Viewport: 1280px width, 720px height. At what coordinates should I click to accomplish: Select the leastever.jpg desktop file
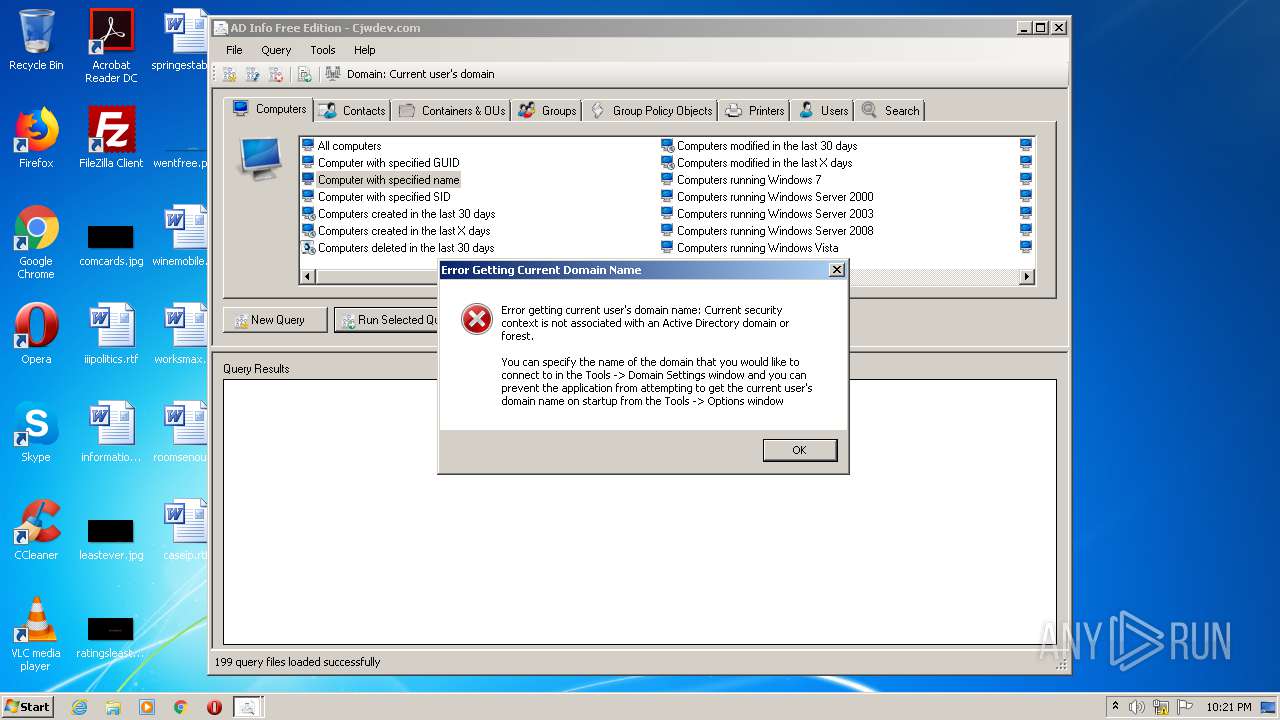tap(111, 539)
